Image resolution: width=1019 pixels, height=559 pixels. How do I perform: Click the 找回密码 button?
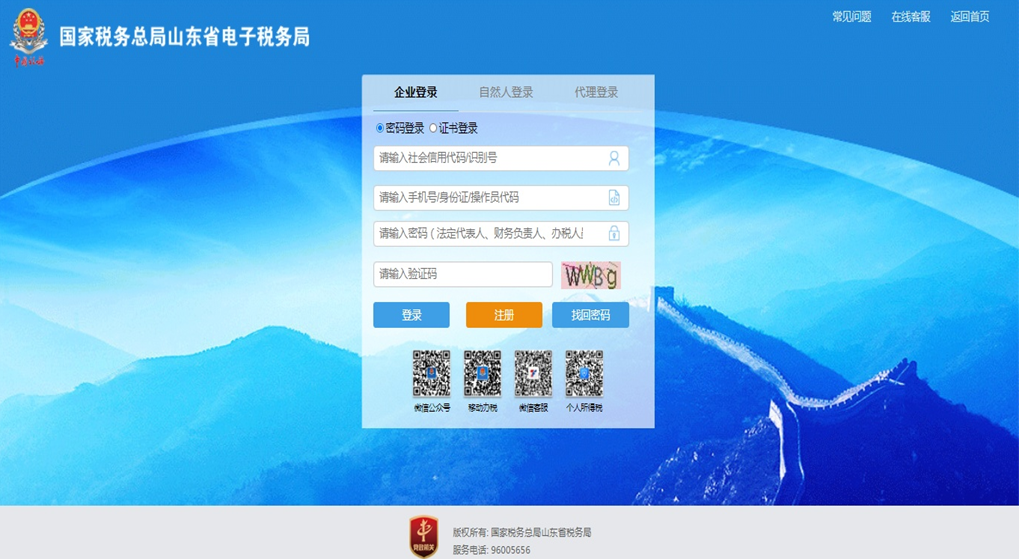tap(591, 315)
